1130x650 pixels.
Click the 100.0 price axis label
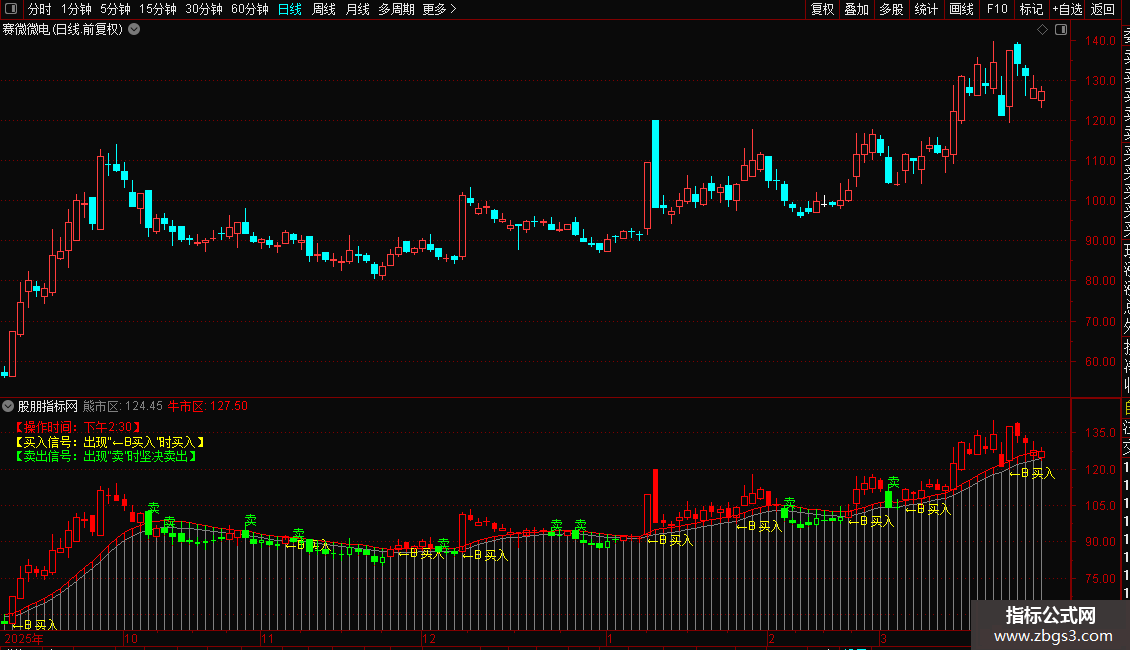click(x=1100, y=201)
